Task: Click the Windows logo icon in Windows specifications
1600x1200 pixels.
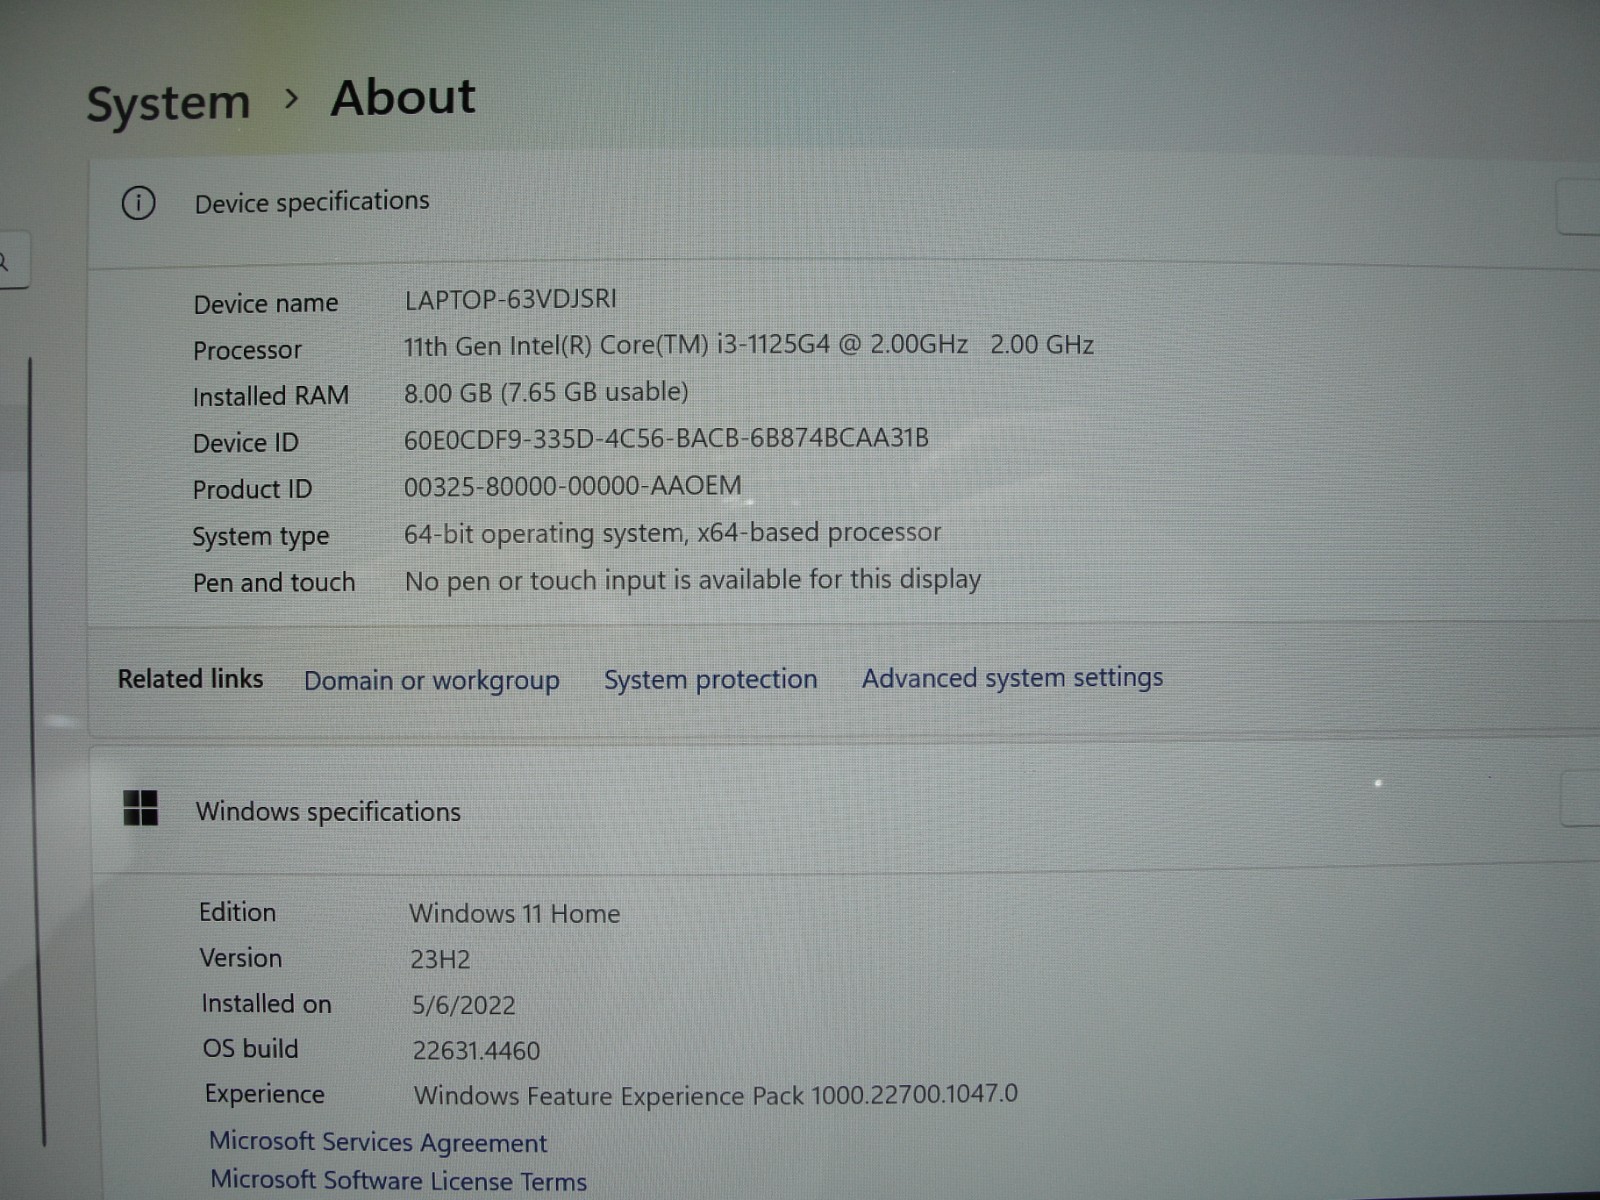Action: tap(141, 808)
